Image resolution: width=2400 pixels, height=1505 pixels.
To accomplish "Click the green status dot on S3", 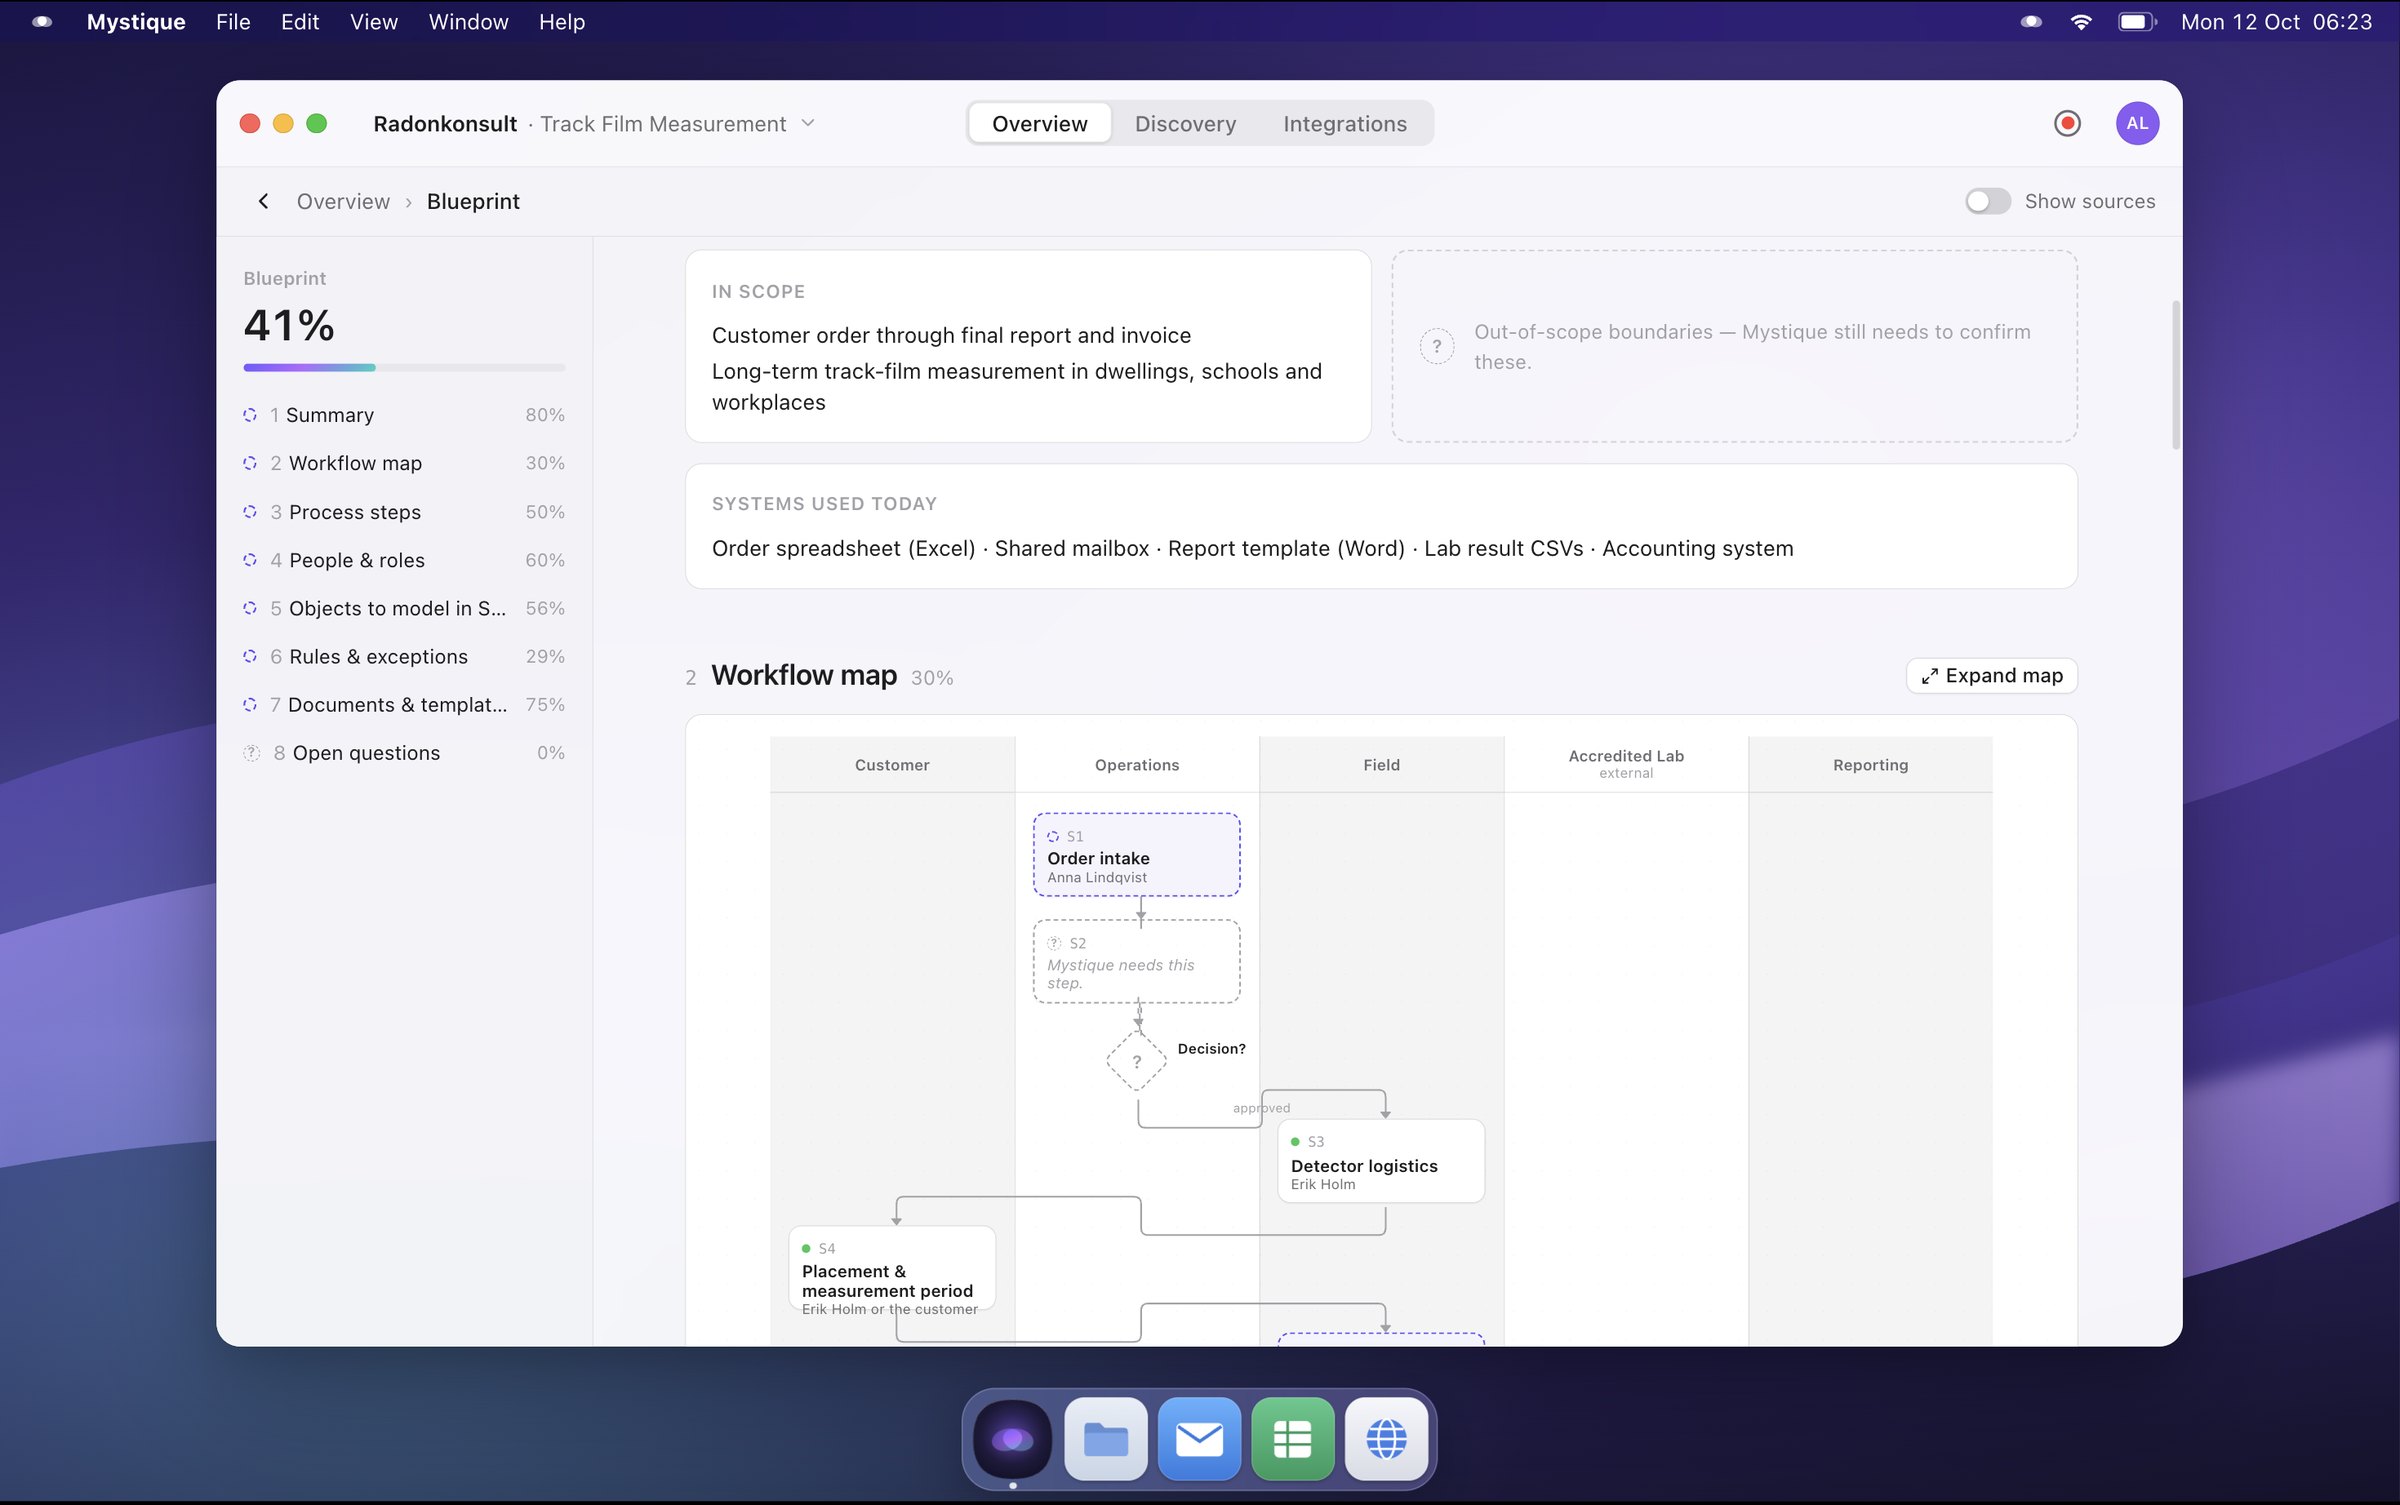I will tap(1296, 1141).
